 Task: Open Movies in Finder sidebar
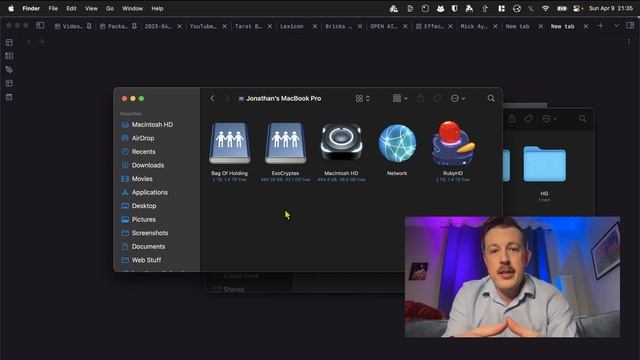click(137, 178)
